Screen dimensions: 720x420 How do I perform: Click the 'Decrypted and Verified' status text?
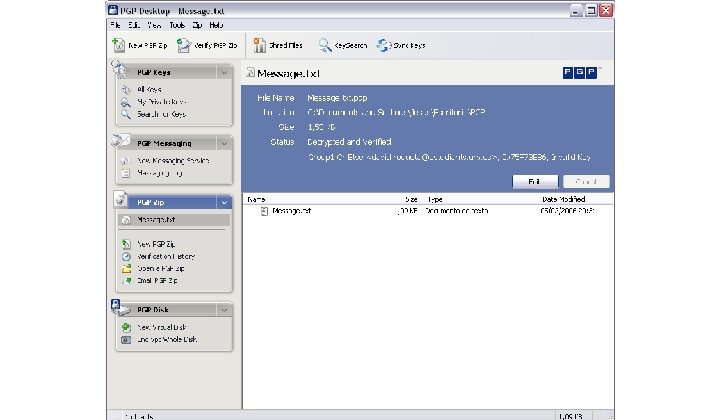349,142
